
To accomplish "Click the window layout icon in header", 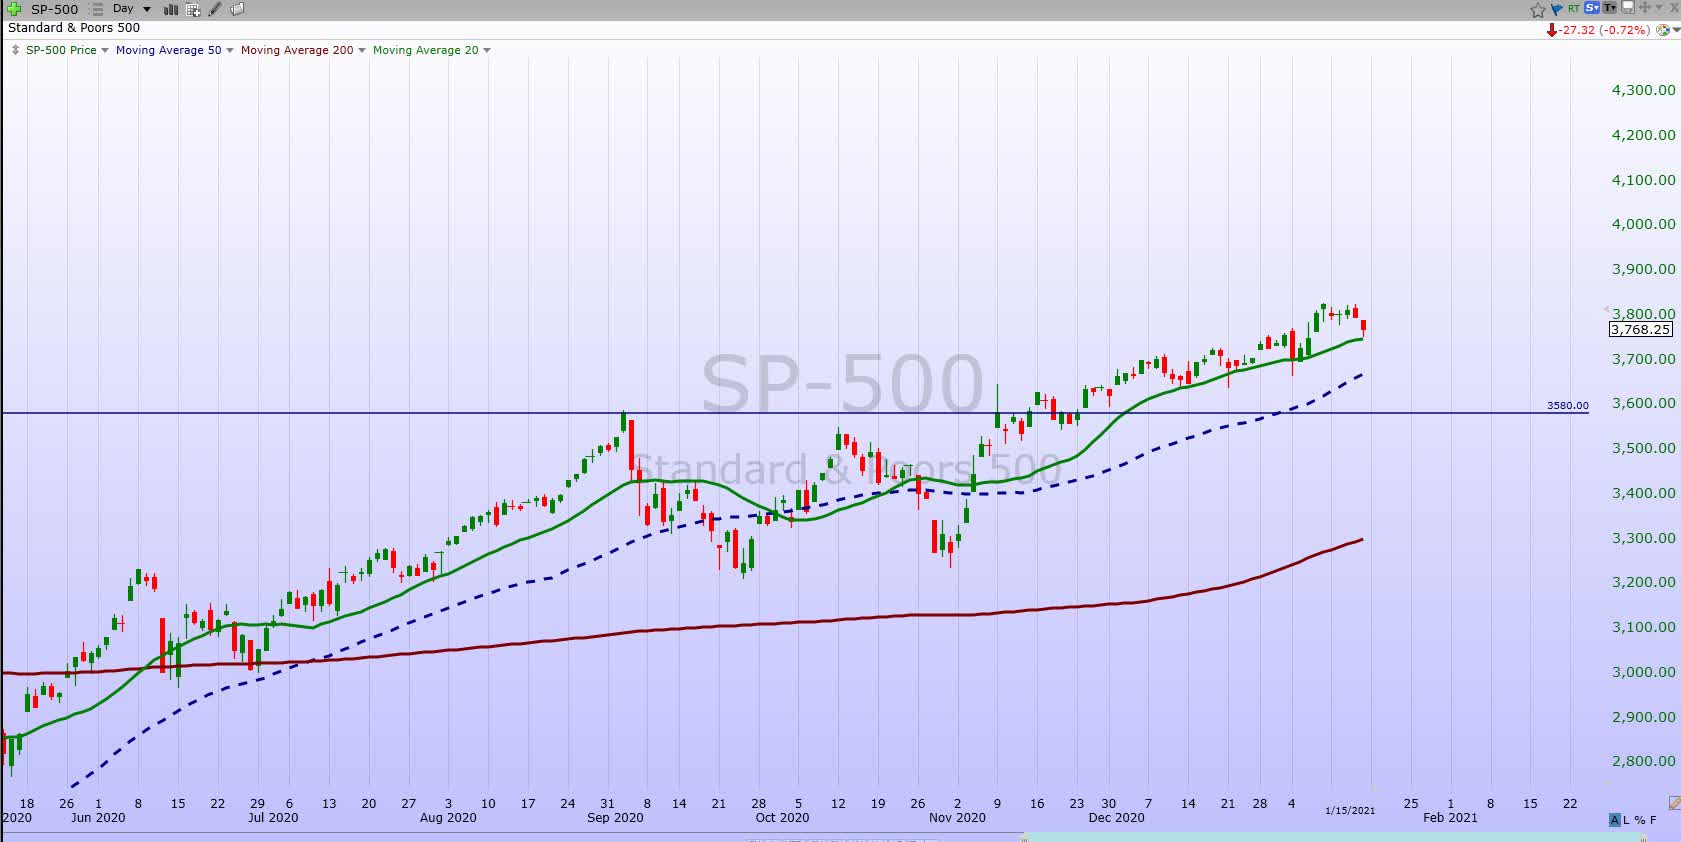I will [1628, 7].
